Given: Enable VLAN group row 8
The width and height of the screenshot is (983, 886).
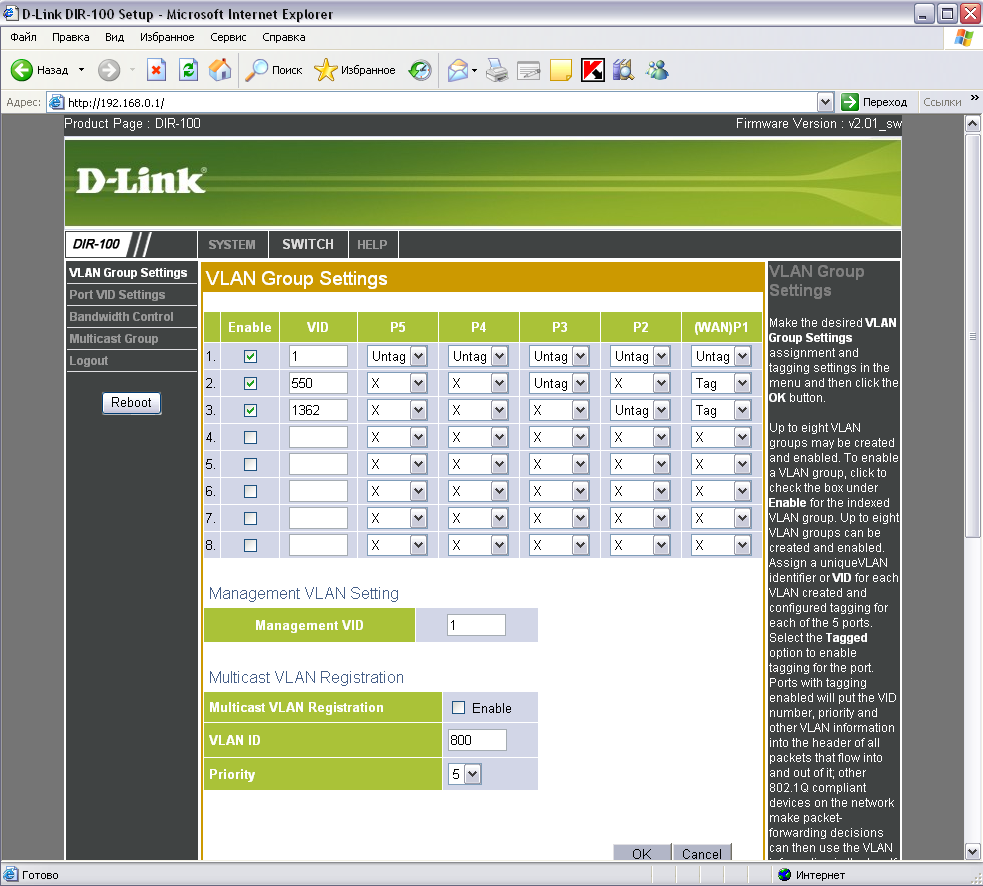Looking at the screenshot, I should (250, 546).
